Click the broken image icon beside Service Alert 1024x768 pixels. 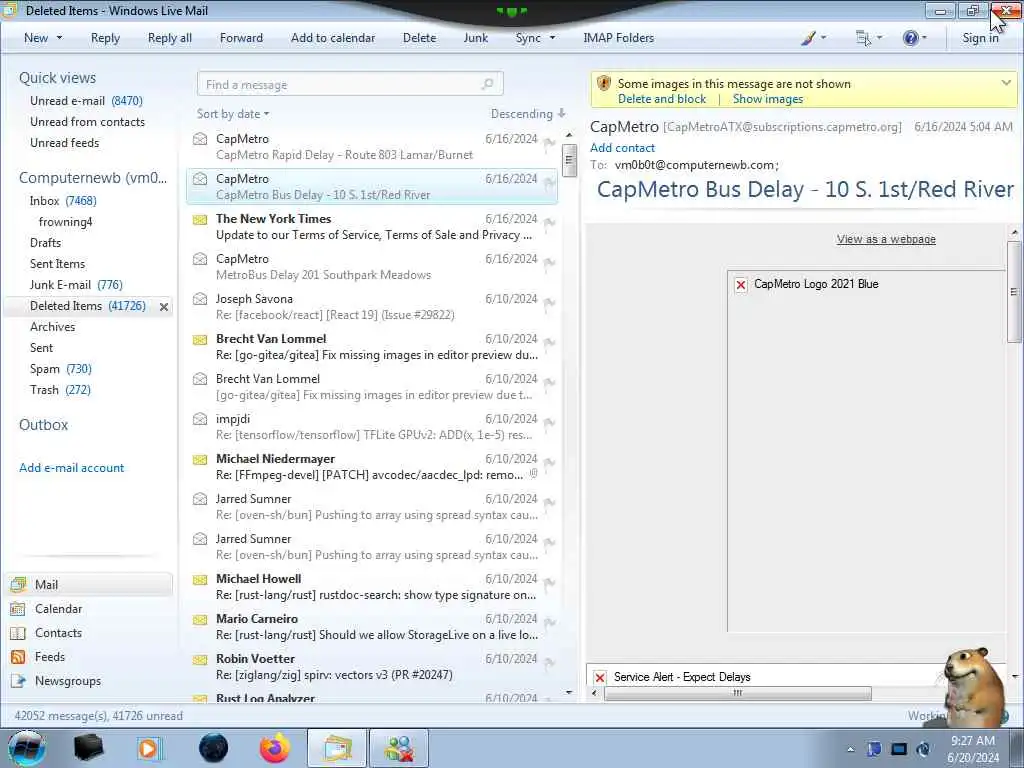[600, 677]
